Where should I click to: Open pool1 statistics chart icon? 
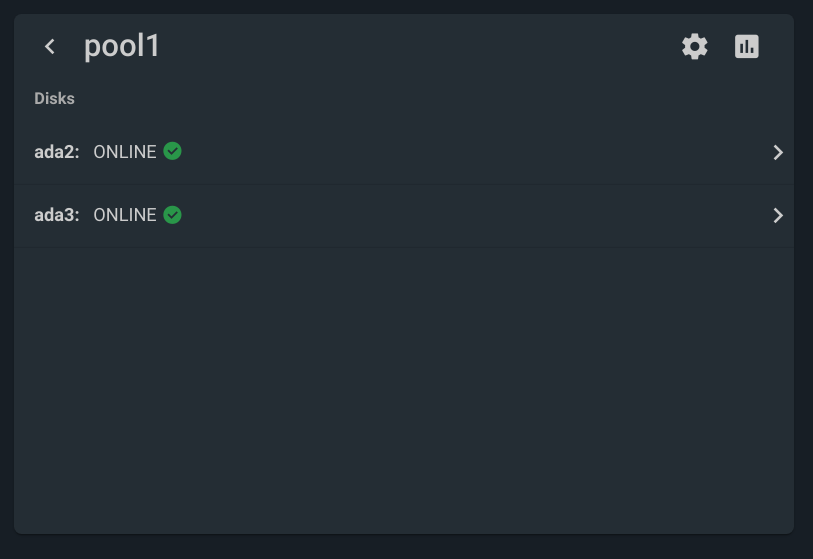pos(747,47)
